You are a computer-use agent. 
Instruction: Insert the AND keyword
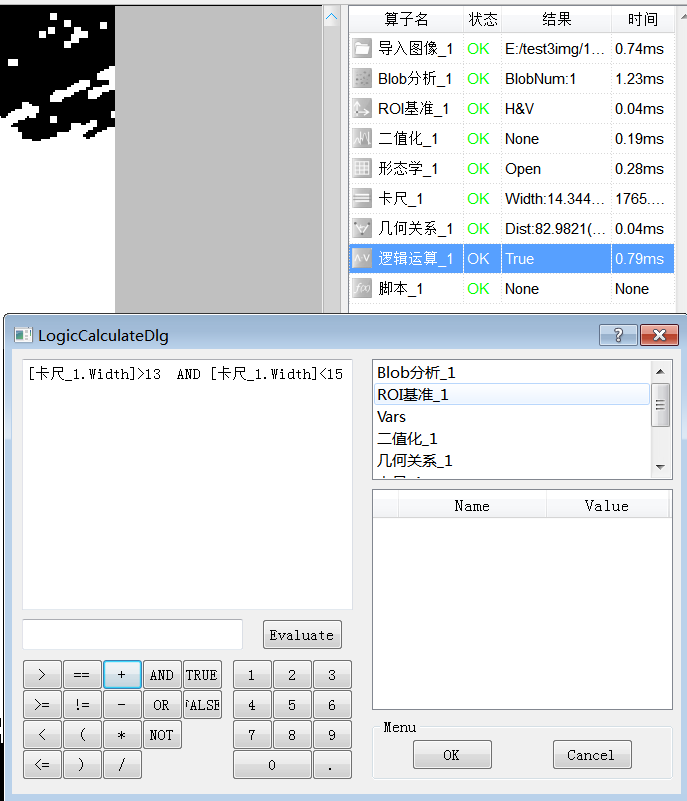[x=162, y=675]
